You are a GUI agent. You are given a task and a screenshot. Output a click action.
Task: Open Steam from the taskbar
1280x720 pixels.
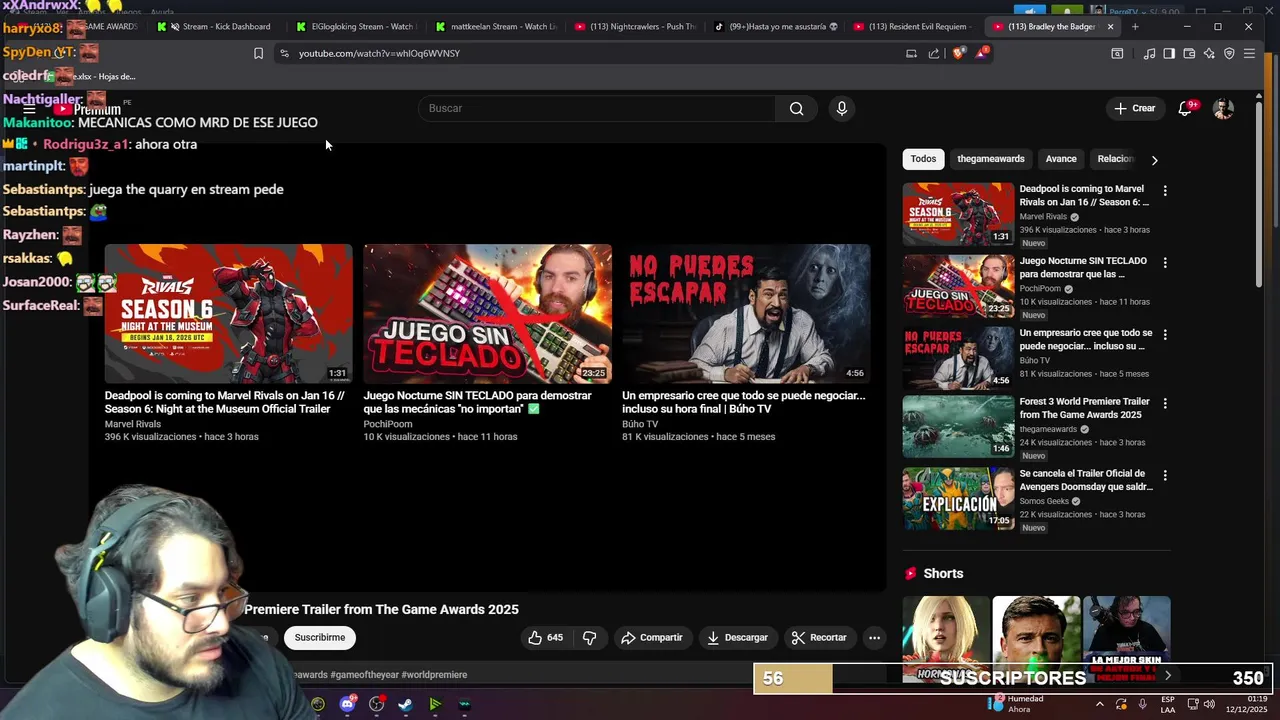(x=405, y=704)
